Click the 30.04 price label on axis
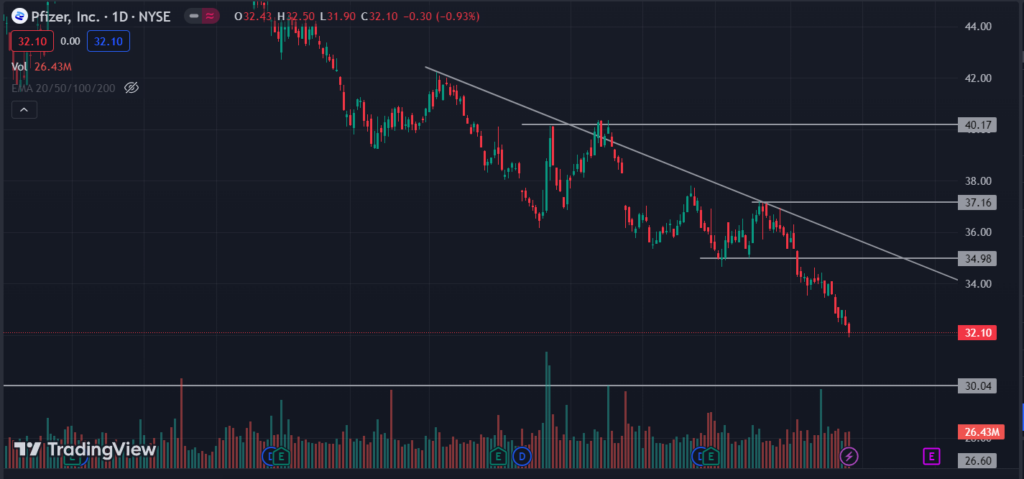Screen dimensions: 1024x479 [x=977, y=386]
